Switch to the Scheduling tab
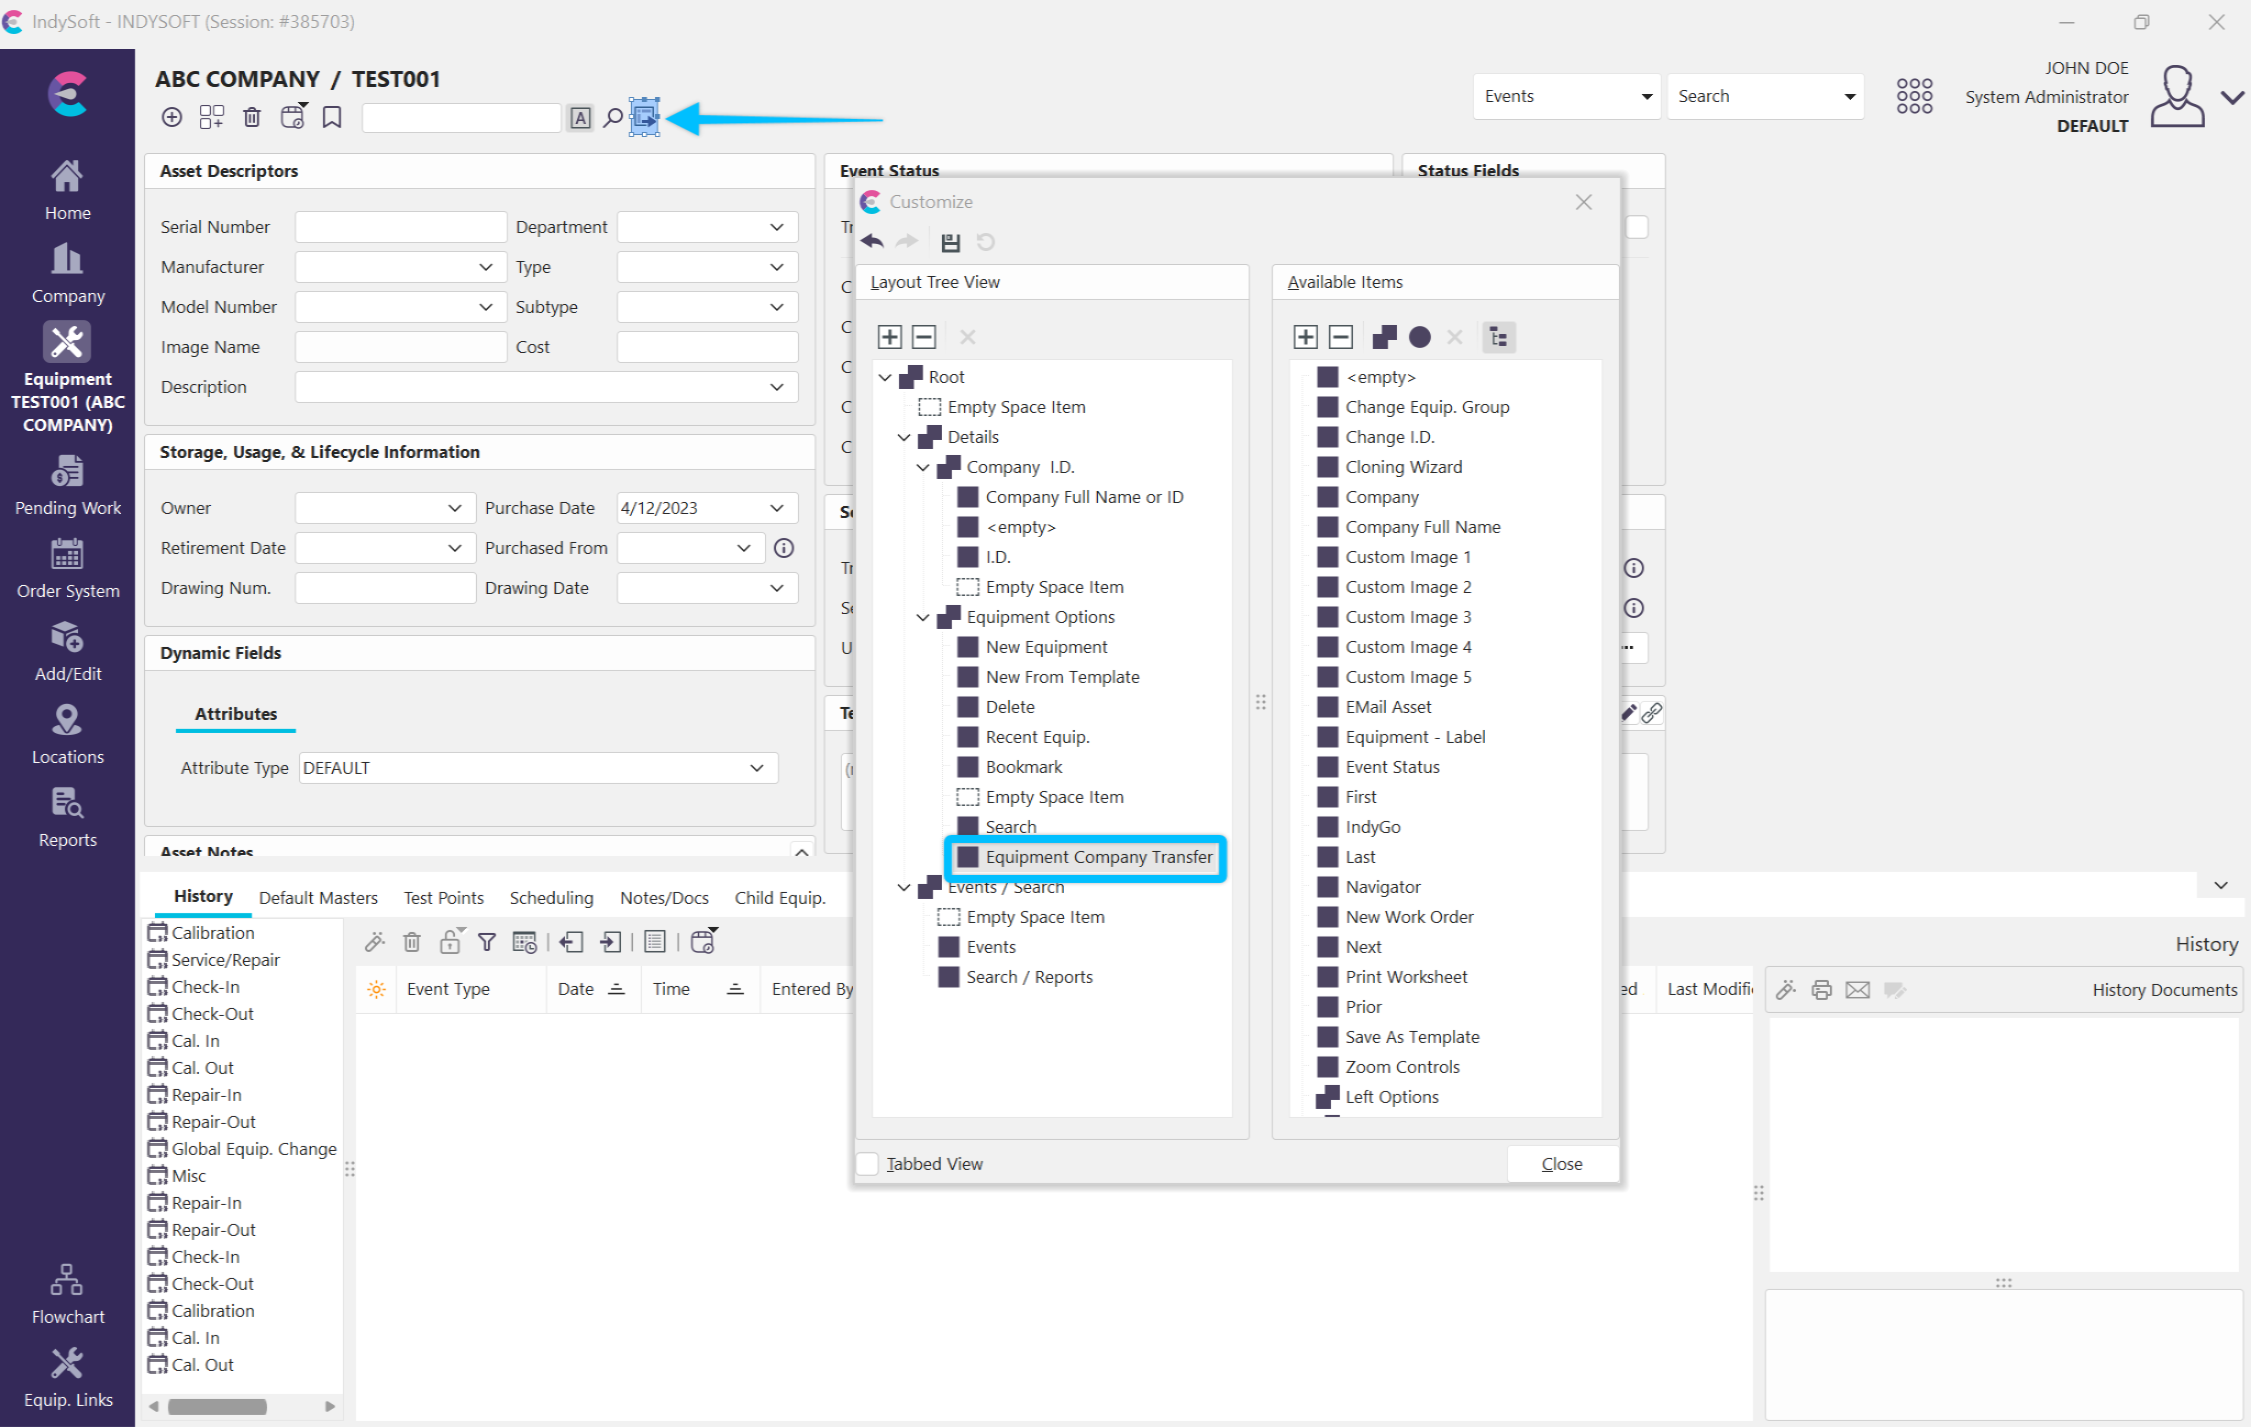This screenshot has width=2251, height=1427. tap(551, 897)
